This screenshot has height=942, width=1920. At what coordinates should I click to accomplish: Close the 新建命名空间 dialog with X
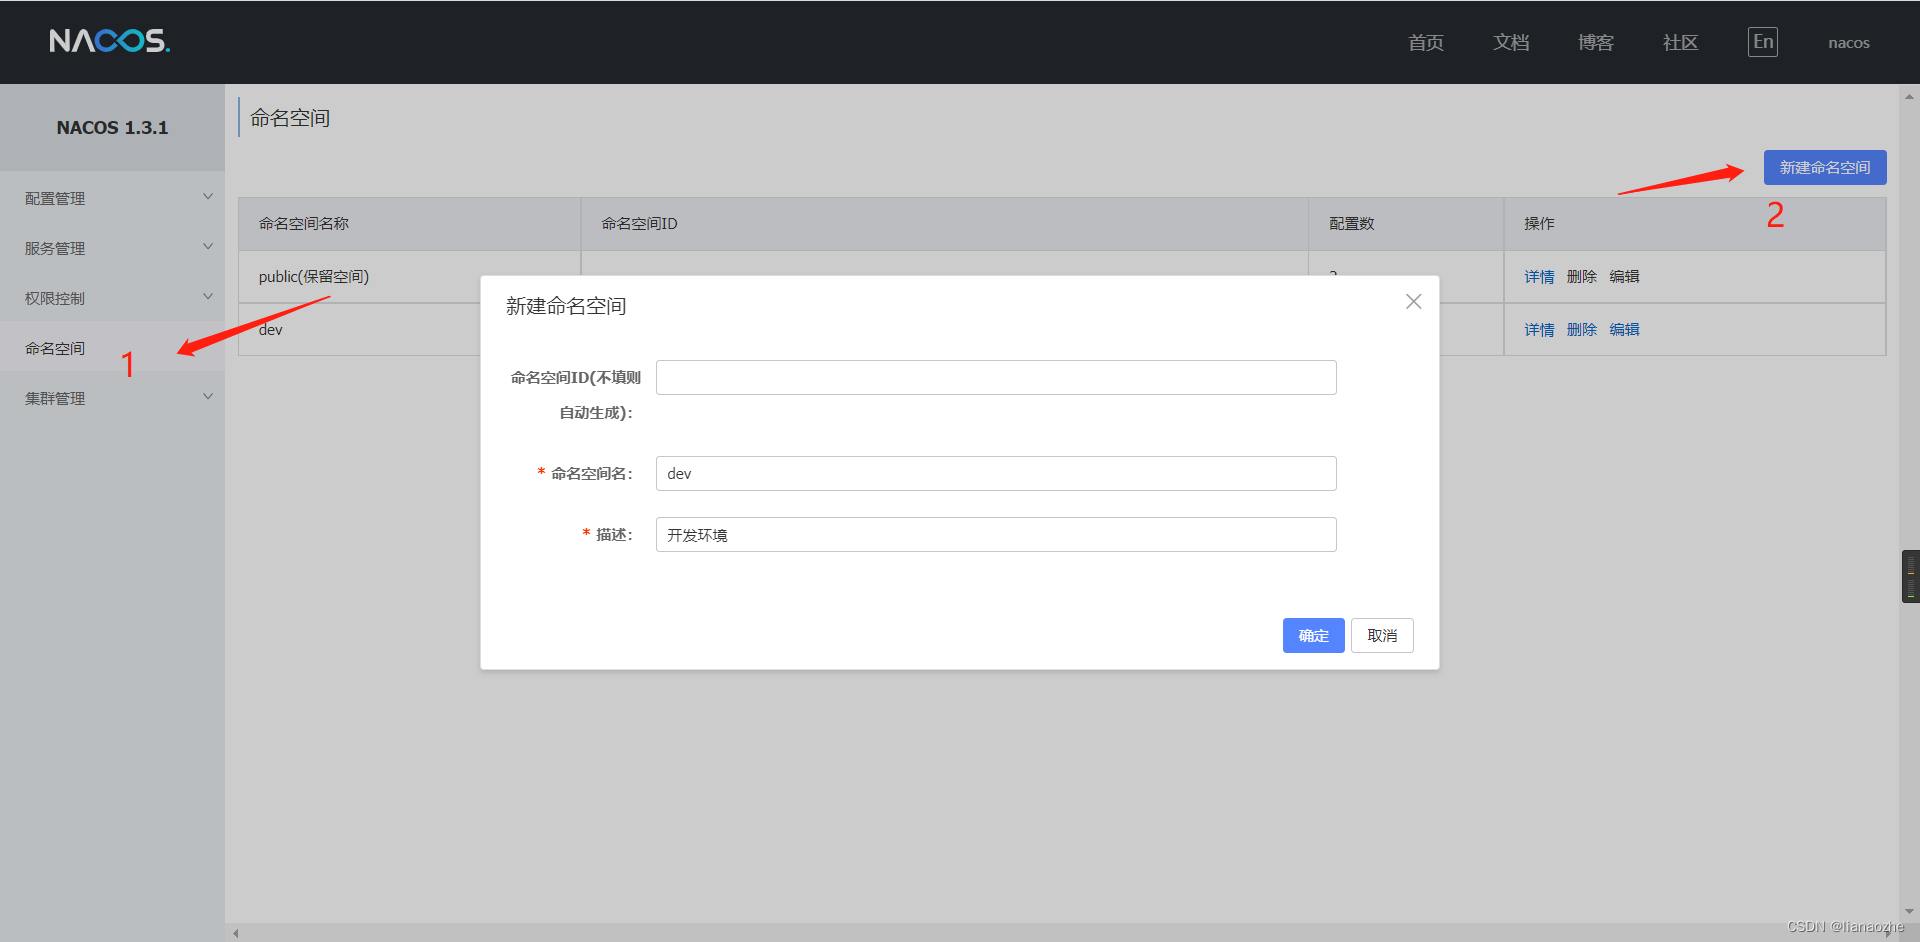tap(1413, 301)
